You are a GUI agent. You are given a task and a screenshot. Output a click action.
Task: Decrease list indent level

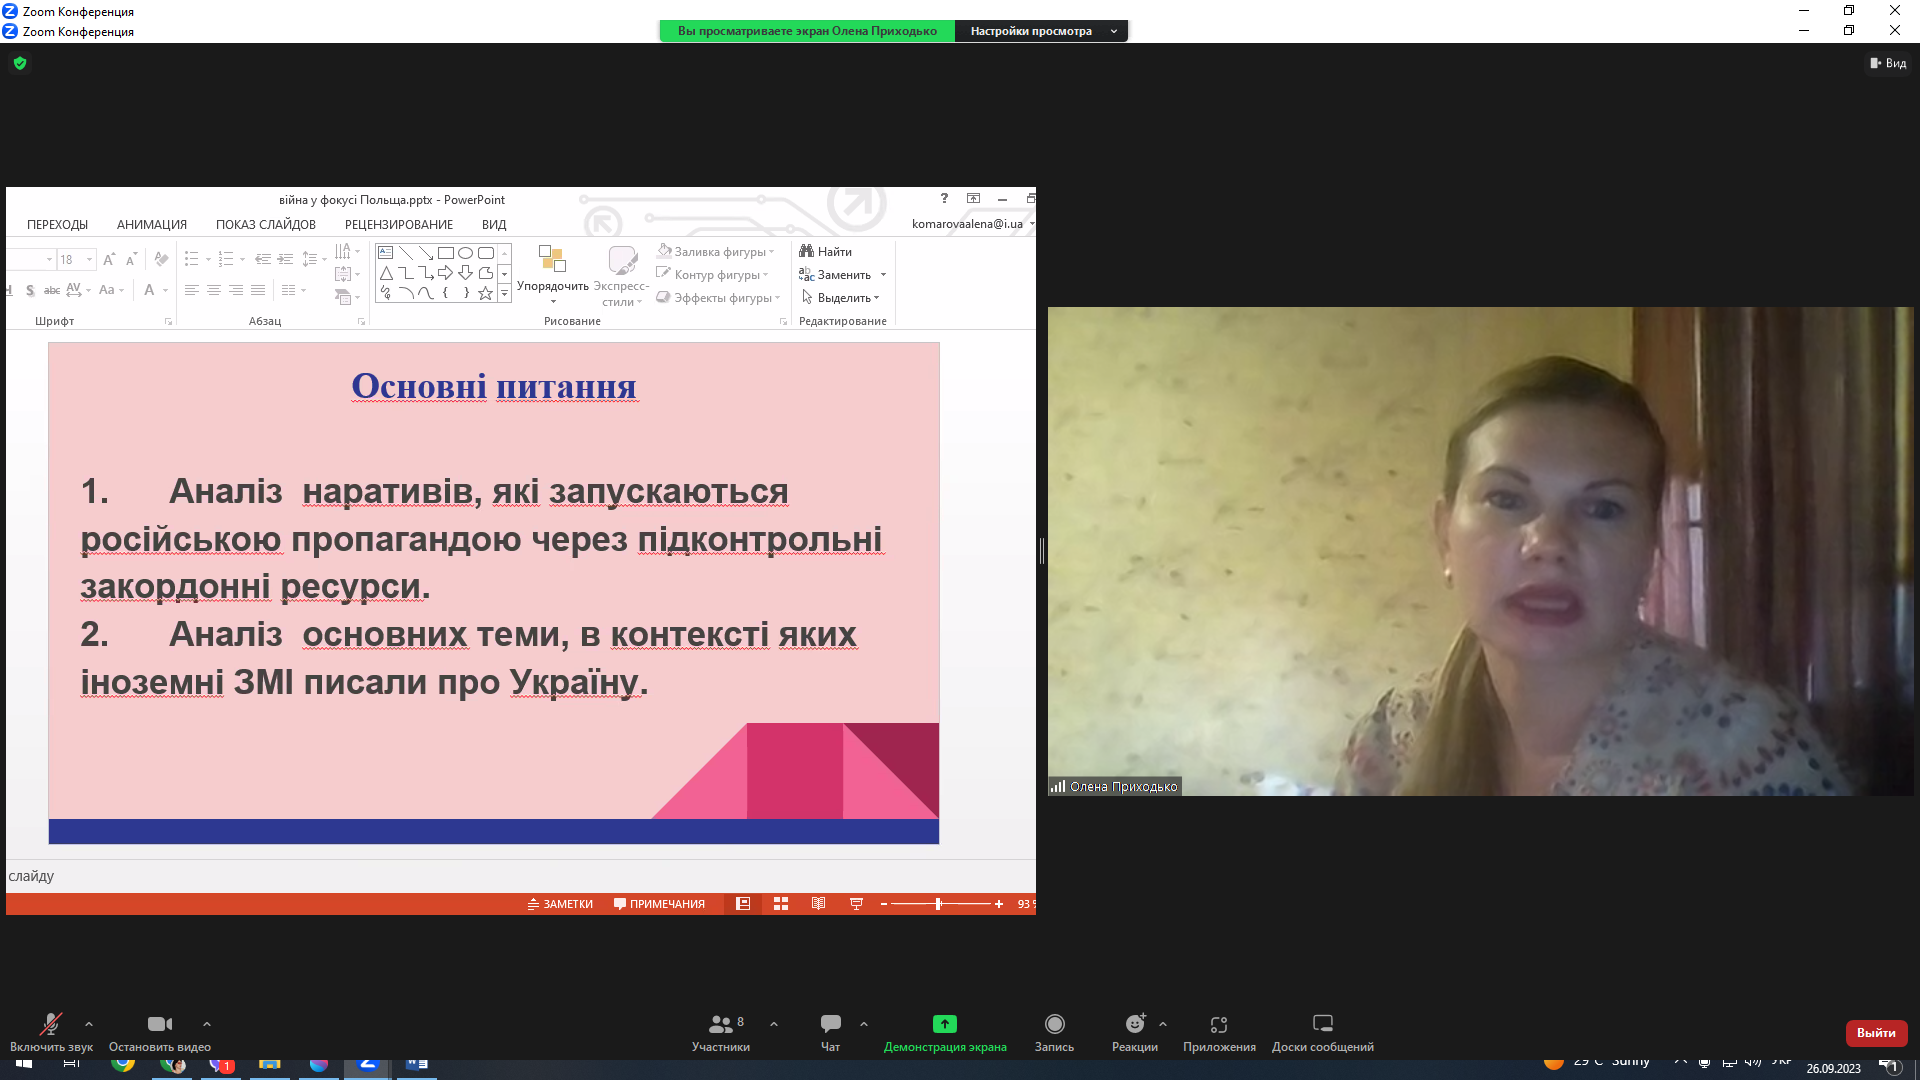pos(263,259)
